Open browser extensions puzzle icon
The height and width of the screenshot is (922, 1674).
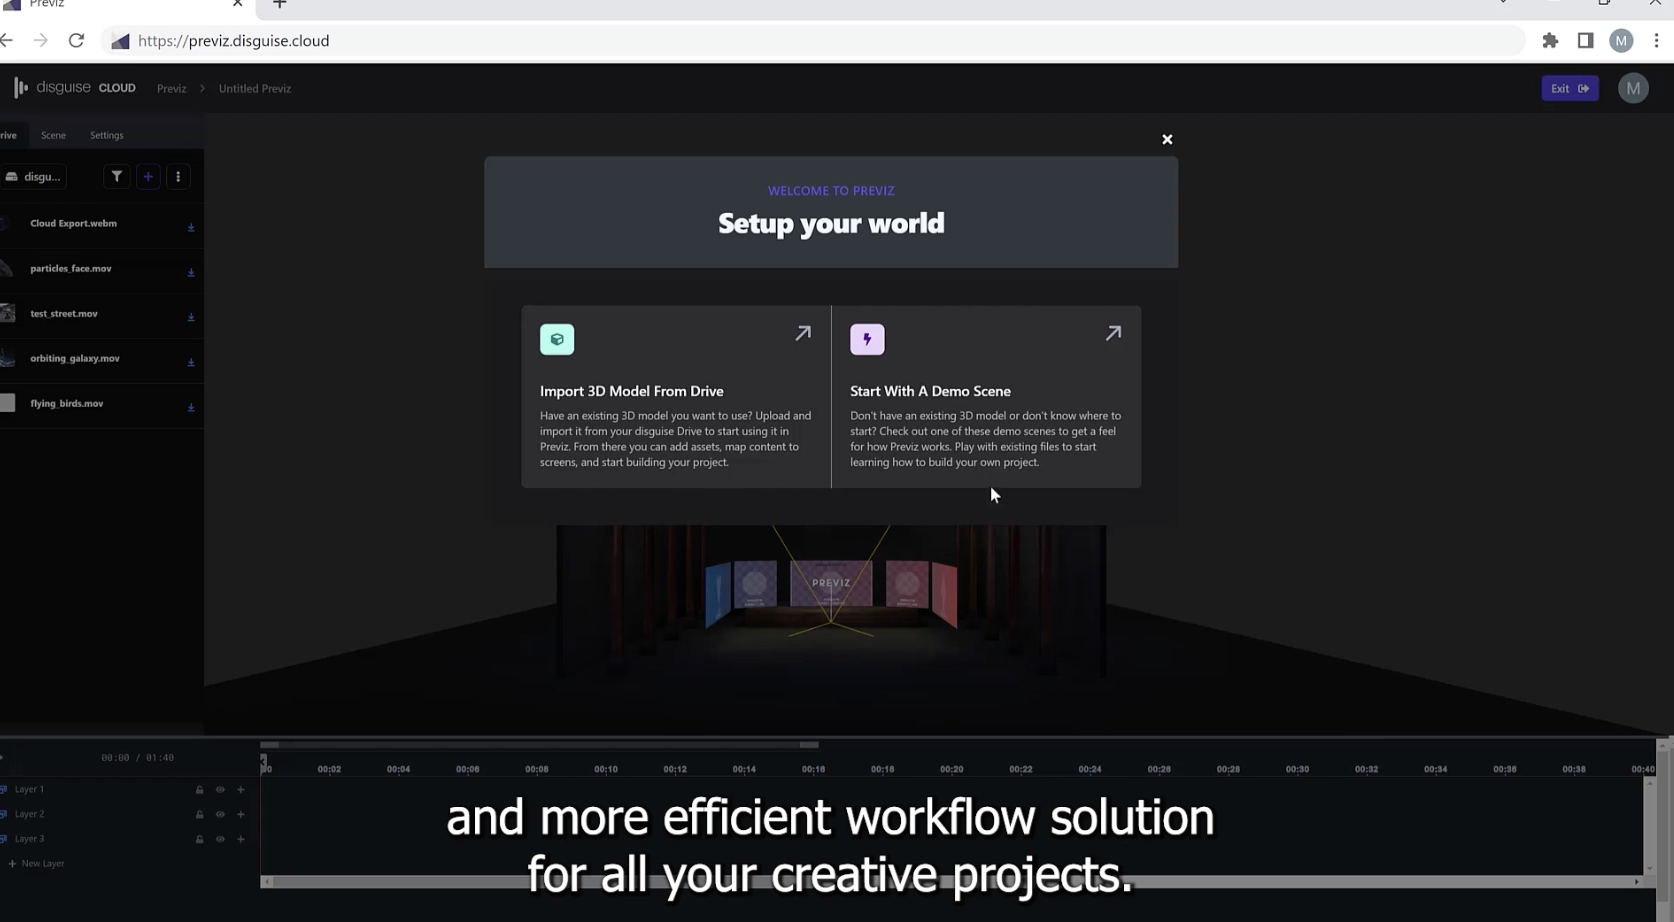click(1550, 41)
